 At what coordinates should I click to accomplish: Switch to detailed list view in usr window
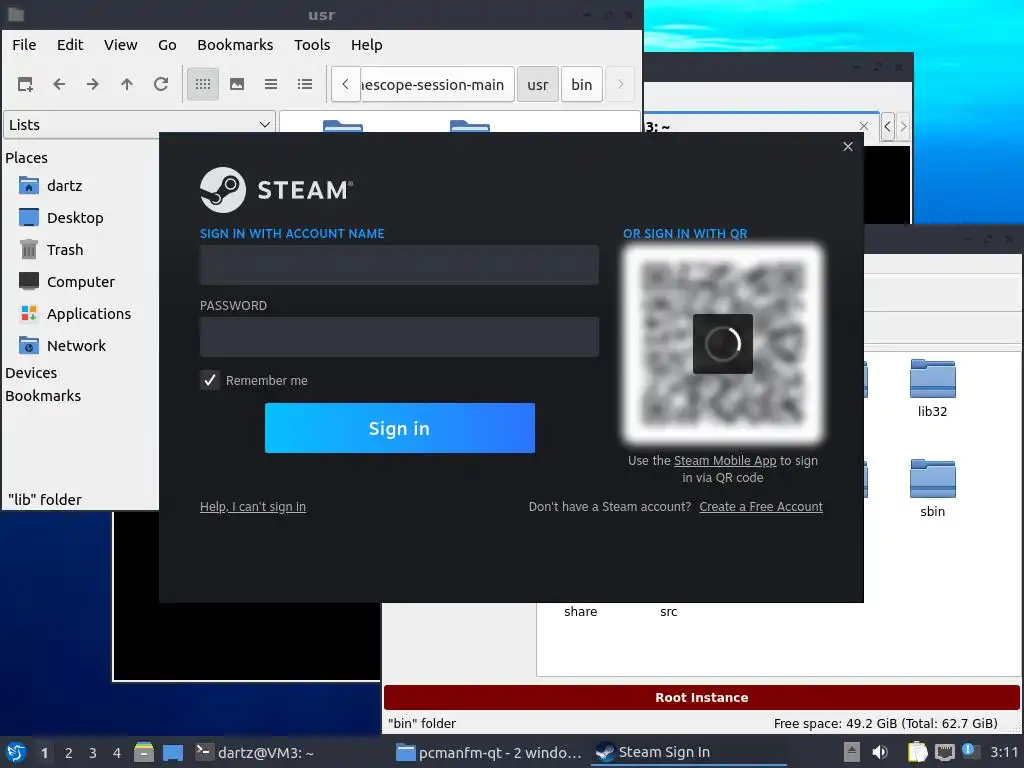coord(305,84)
